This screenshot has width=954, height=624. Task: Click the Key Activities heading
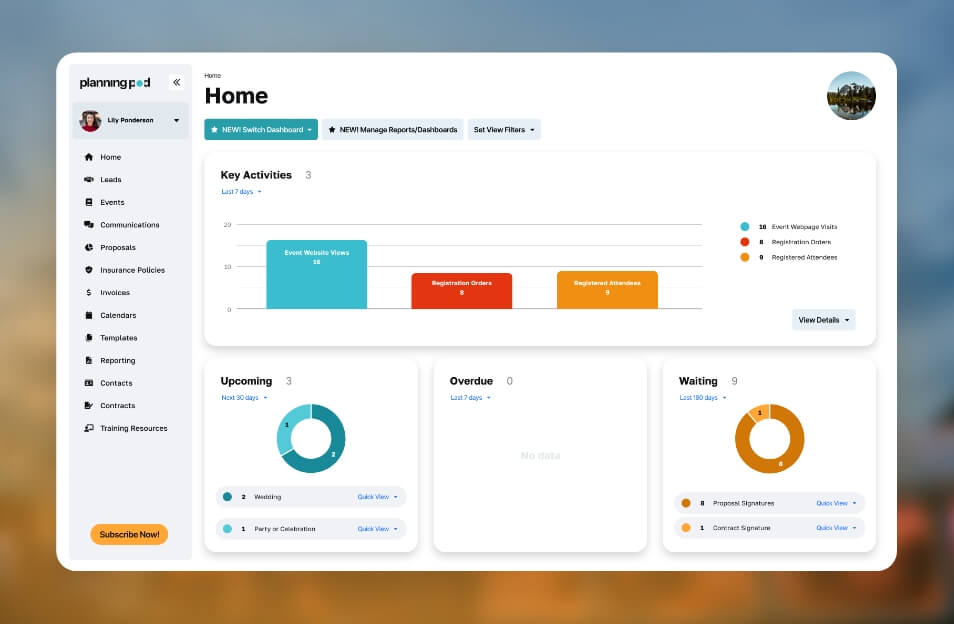(x=256, y=175)
